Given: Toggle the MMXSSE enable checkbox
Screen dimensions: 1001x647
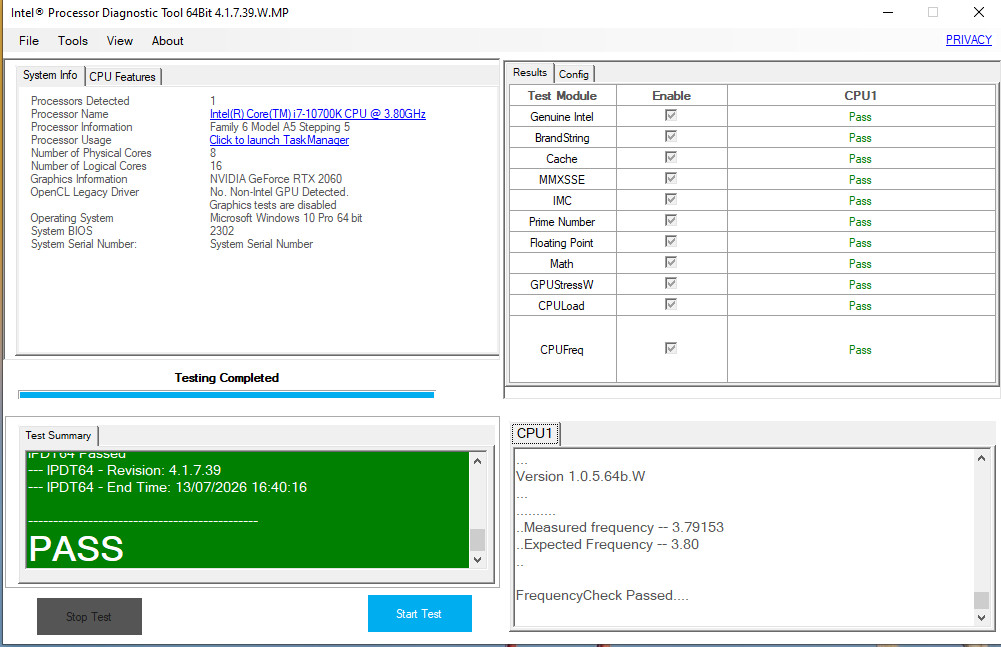Looking at the screenshot, I should click(671, 179).
